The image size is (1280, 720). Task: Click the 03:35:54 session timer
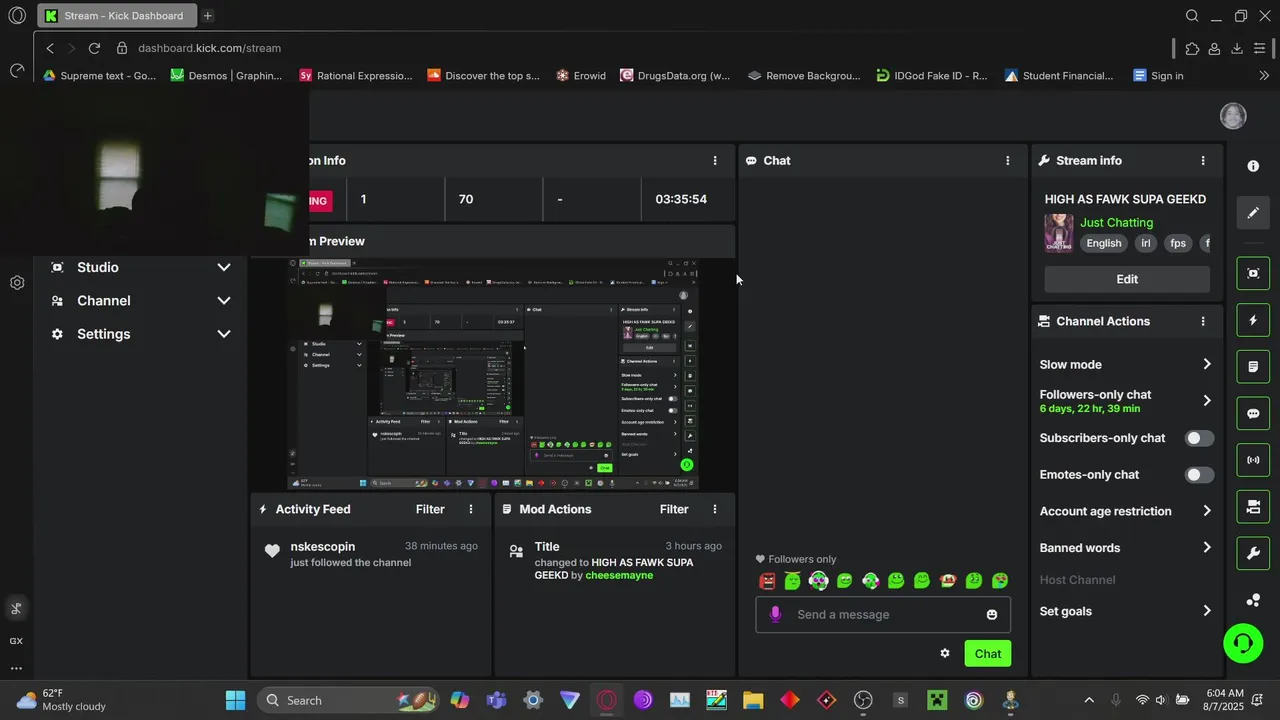pyautogui.click(x=681, y=199)
